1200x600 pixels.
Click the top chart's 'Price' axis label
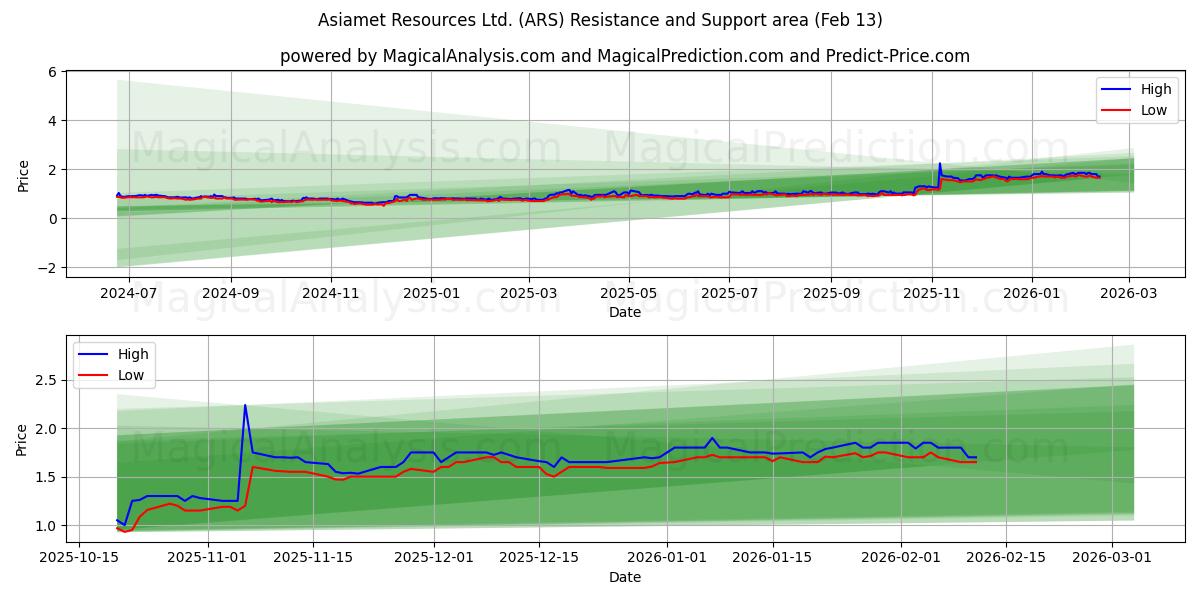point(24,174)
